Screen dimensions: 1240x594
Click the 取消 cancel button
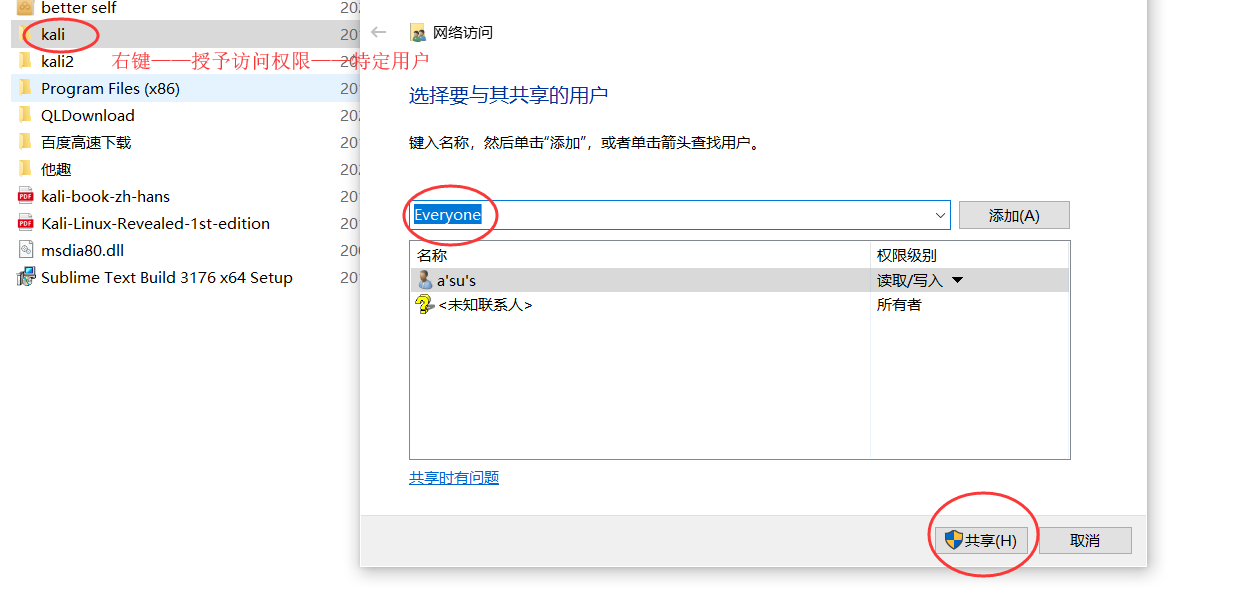(1085, 540)
